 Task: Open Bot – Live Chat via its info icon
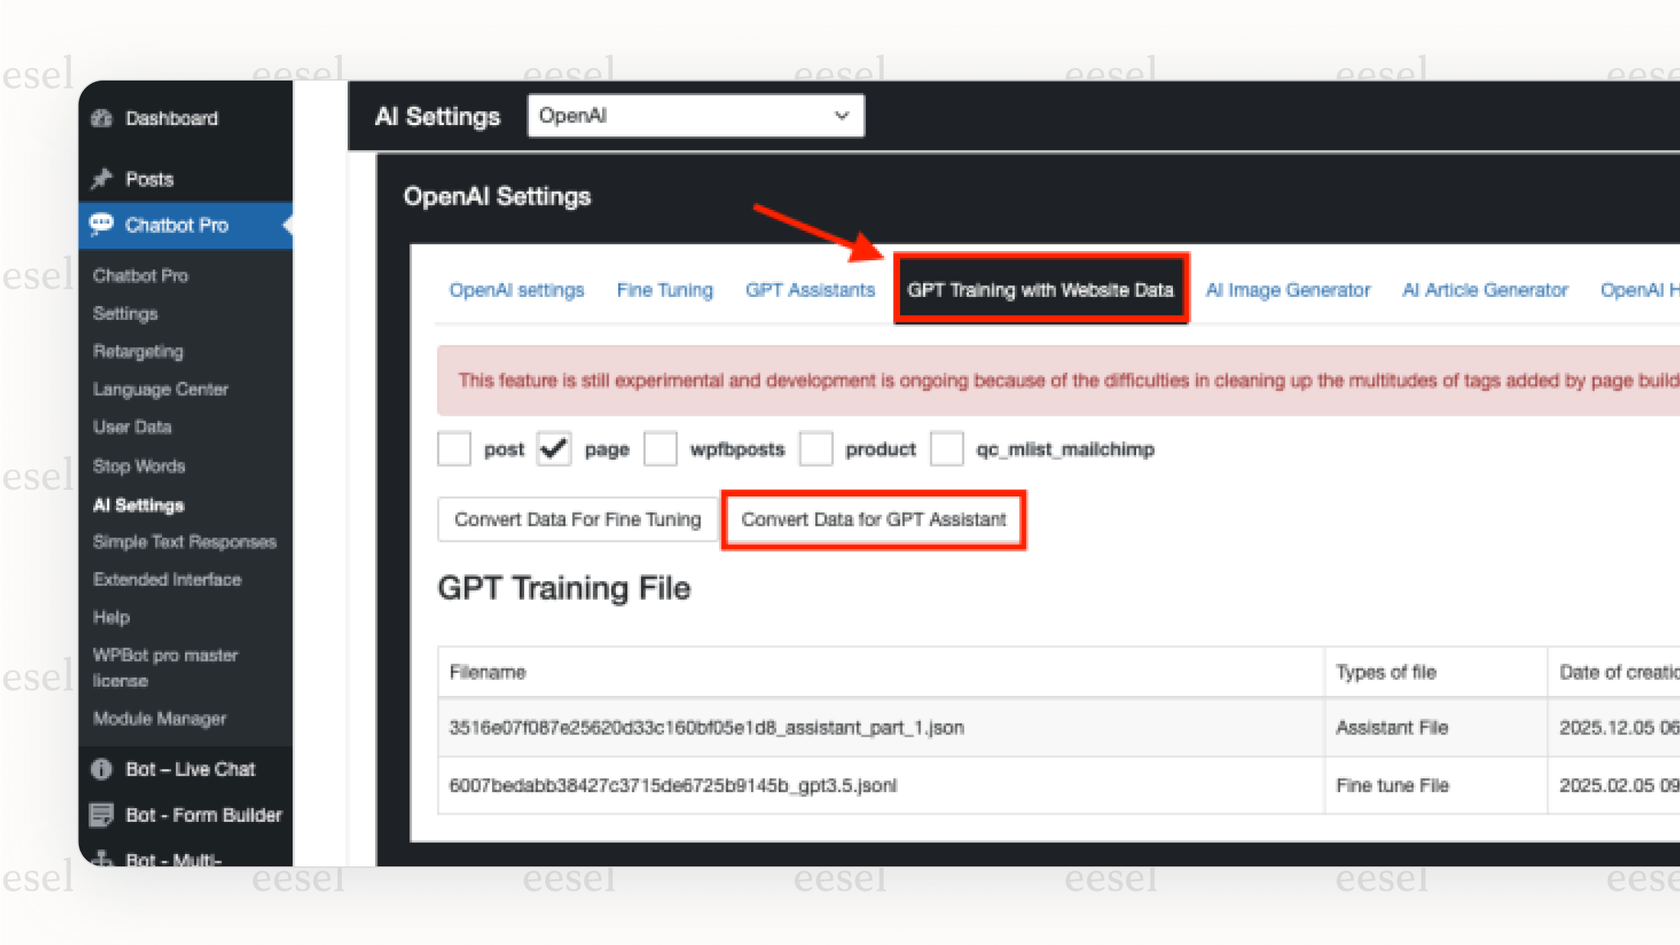pos(102,769)
